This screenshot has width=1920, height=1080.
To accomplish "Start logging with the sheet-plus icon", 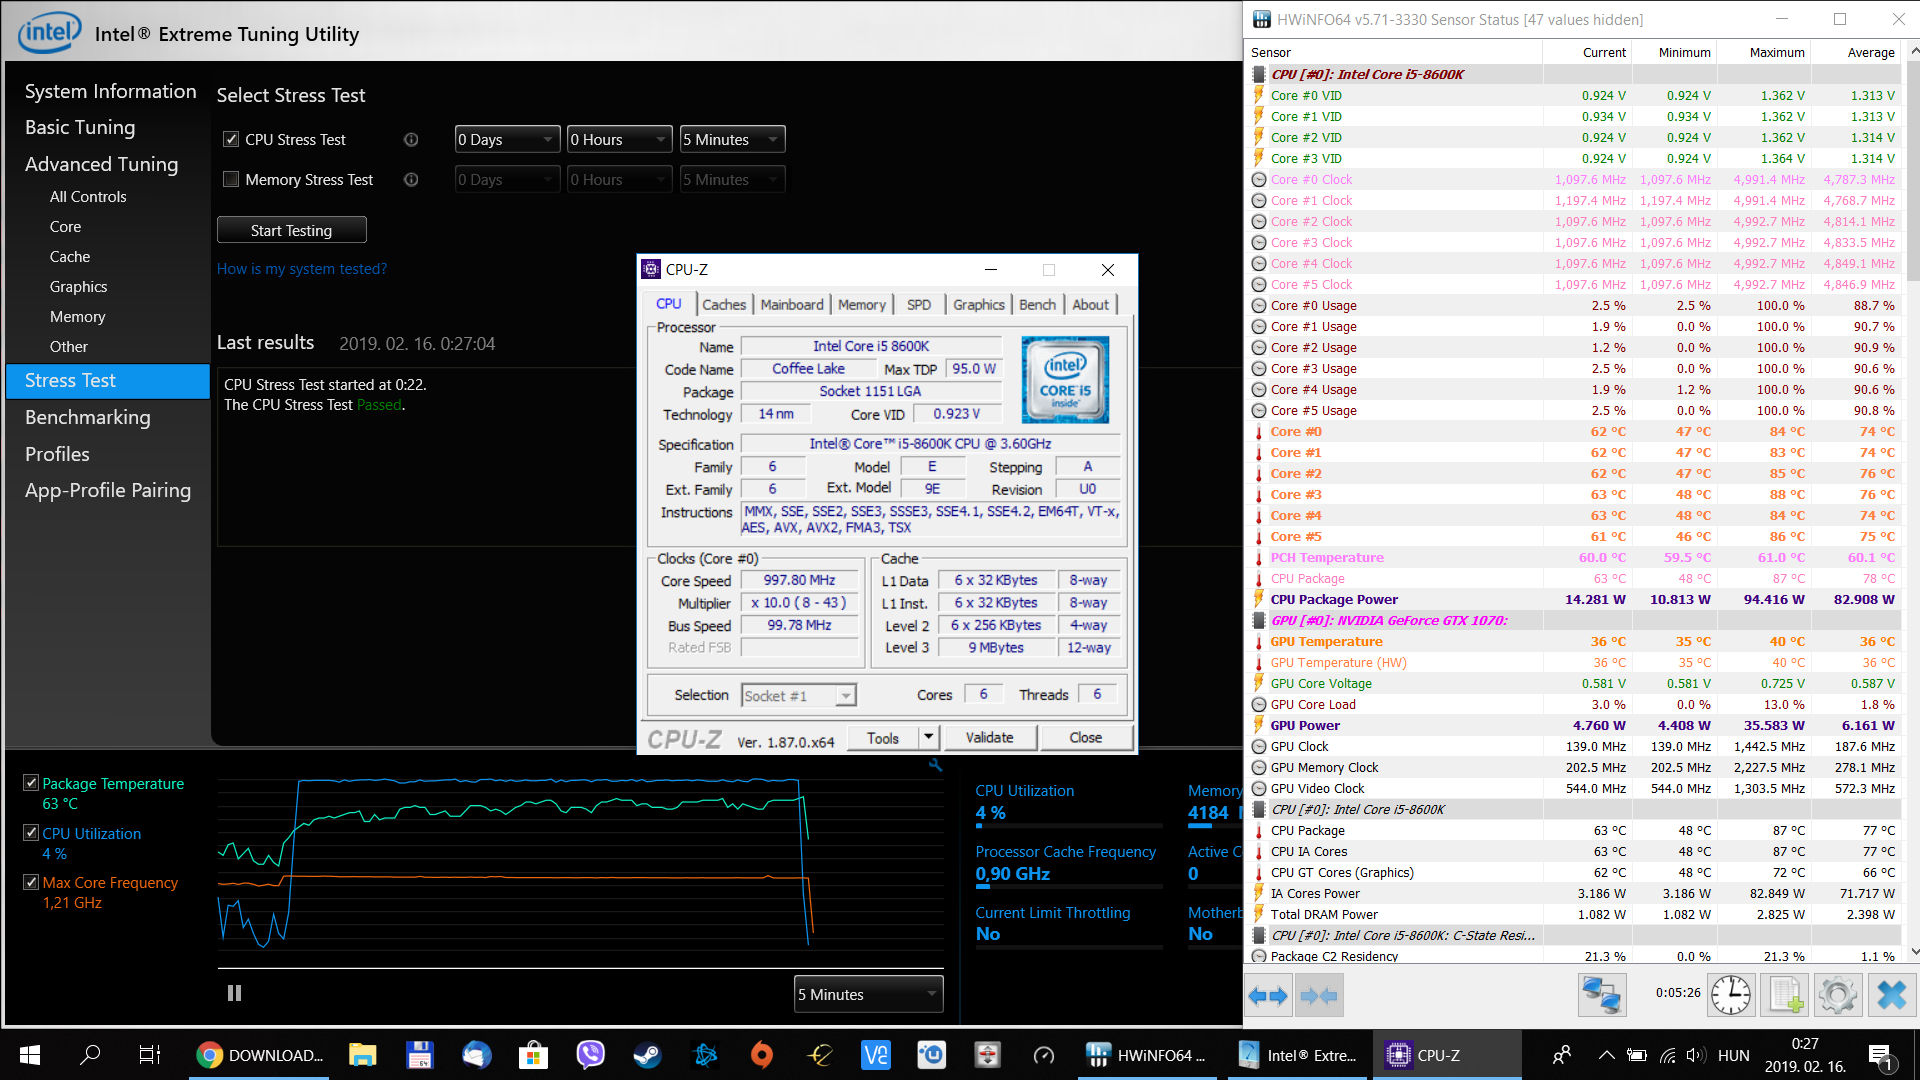I will click(x=1785, y=995).
